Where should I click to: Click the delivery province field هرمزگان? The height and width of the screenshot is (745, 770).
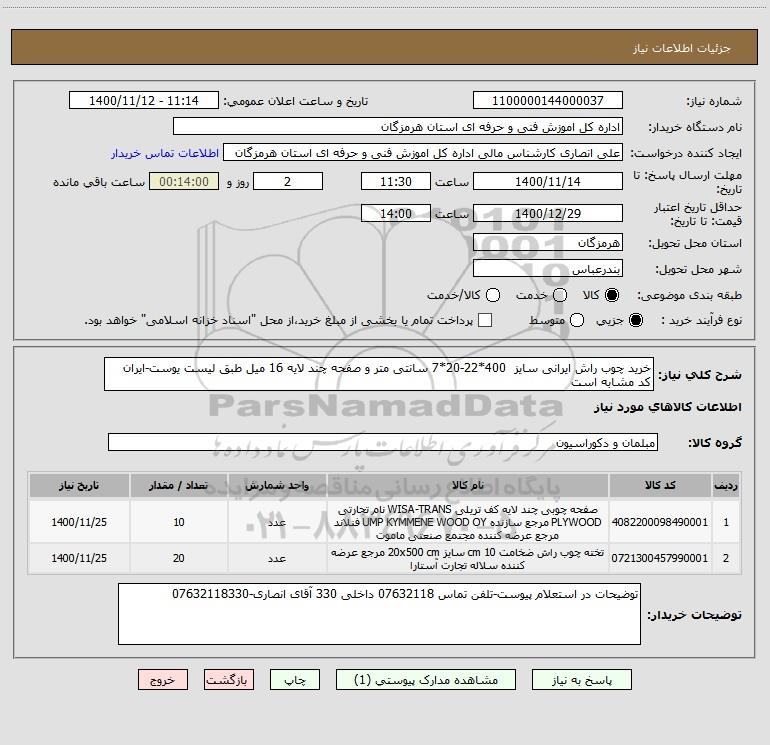pos(548,243)
